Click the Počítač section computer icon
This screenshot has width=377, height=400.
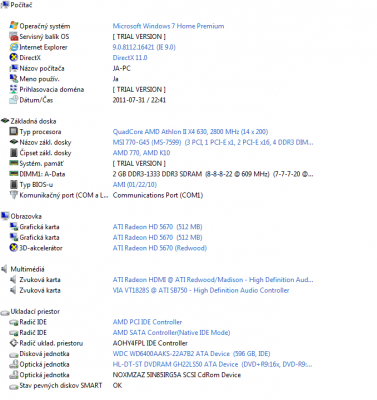(x=5, y=5)
